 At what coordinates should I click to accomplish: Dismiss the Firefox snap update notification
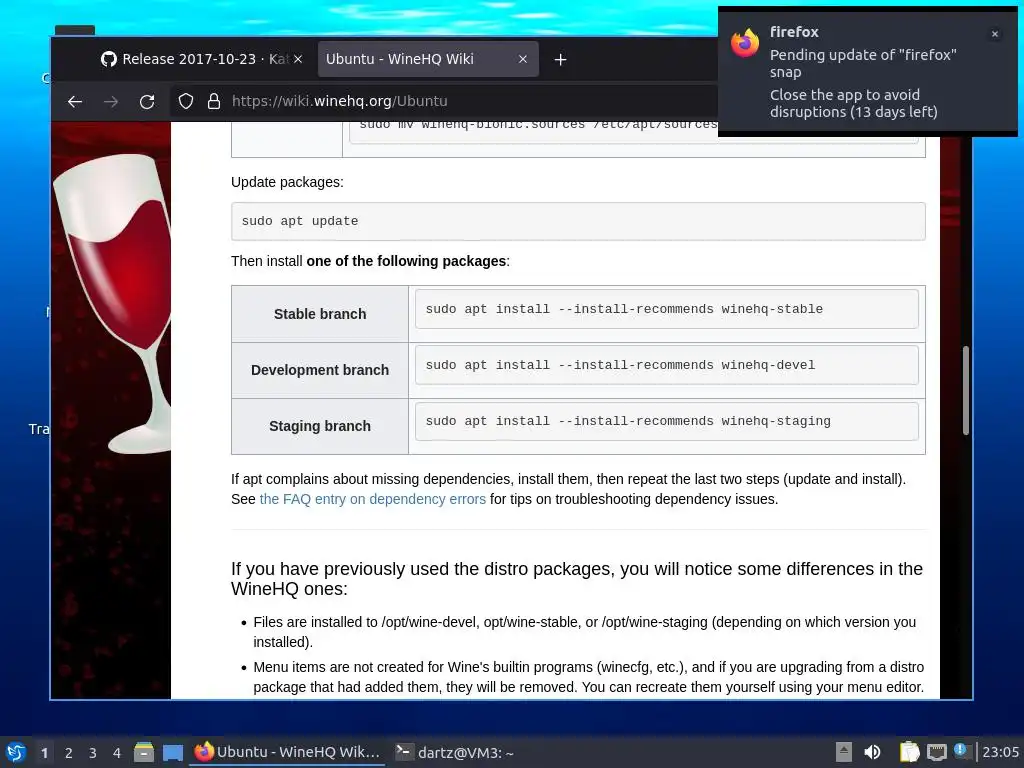click(995, 34)
